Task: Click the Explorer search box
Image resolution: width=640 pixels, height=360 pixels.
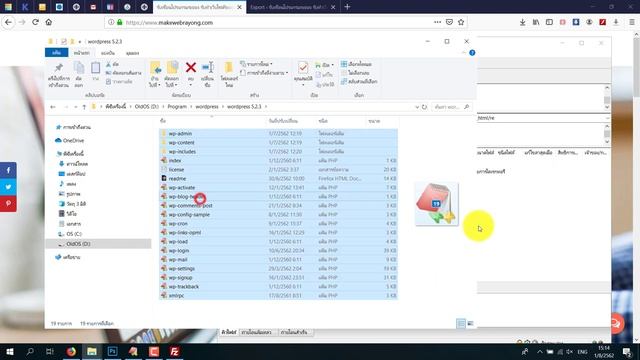Action: pyautogui.click(x=452, y=107)
